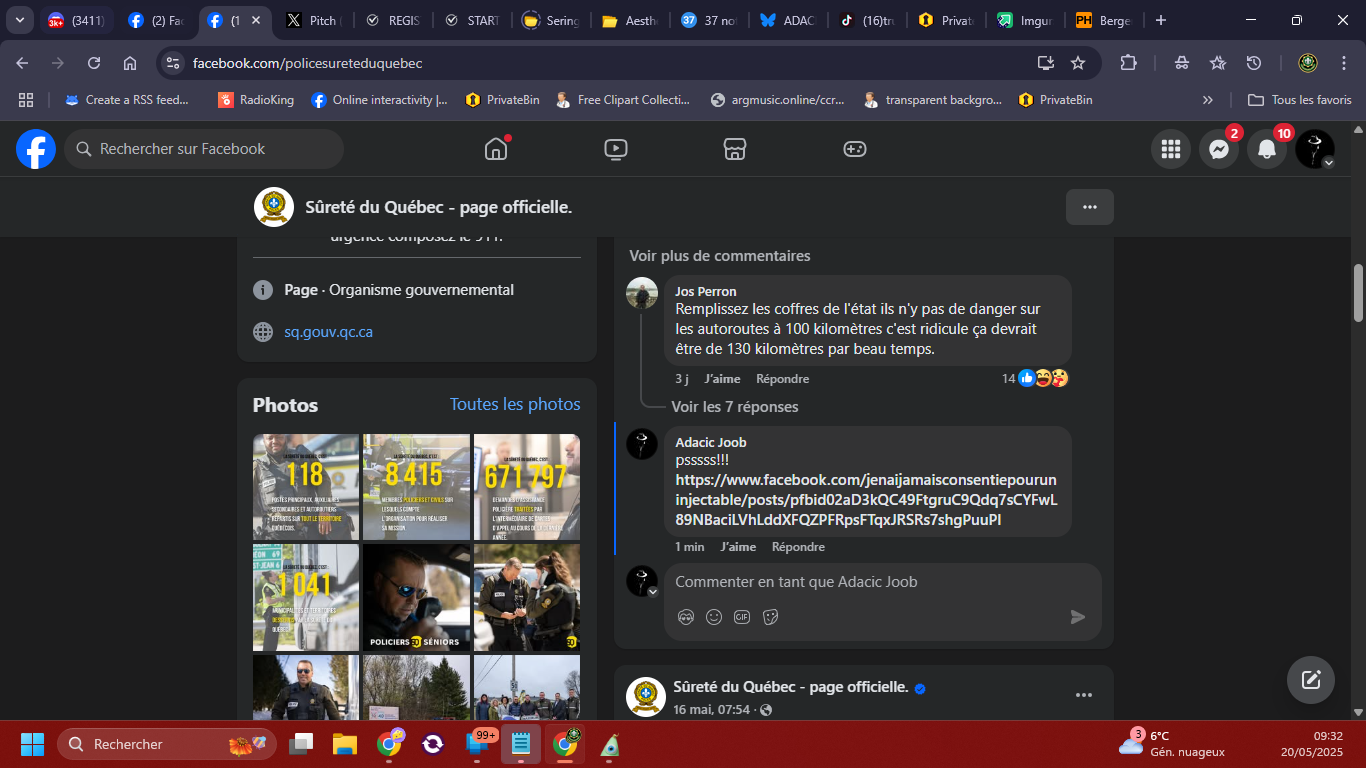Open Chrome three-dot menu
Screen dimensions: 1366x768
[1342, 63]
